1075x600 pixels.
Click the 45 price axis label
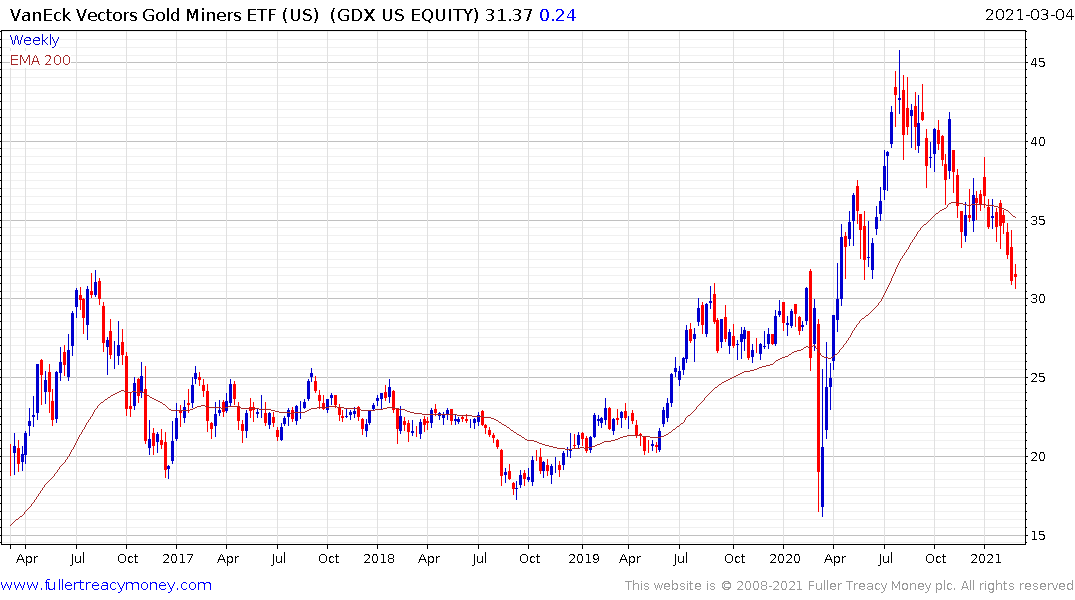[x=1037, y=62]
